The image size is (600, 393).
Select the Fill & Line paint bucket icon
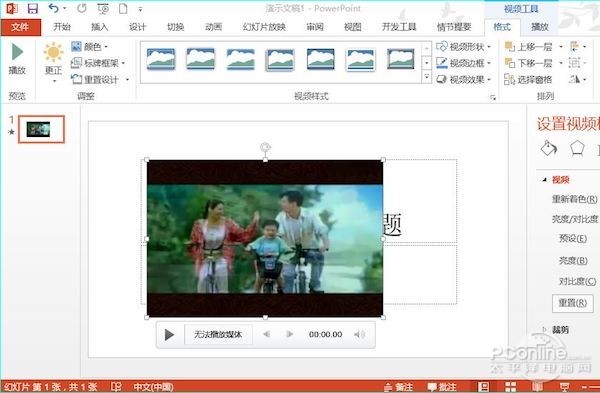tap(549, 148)
